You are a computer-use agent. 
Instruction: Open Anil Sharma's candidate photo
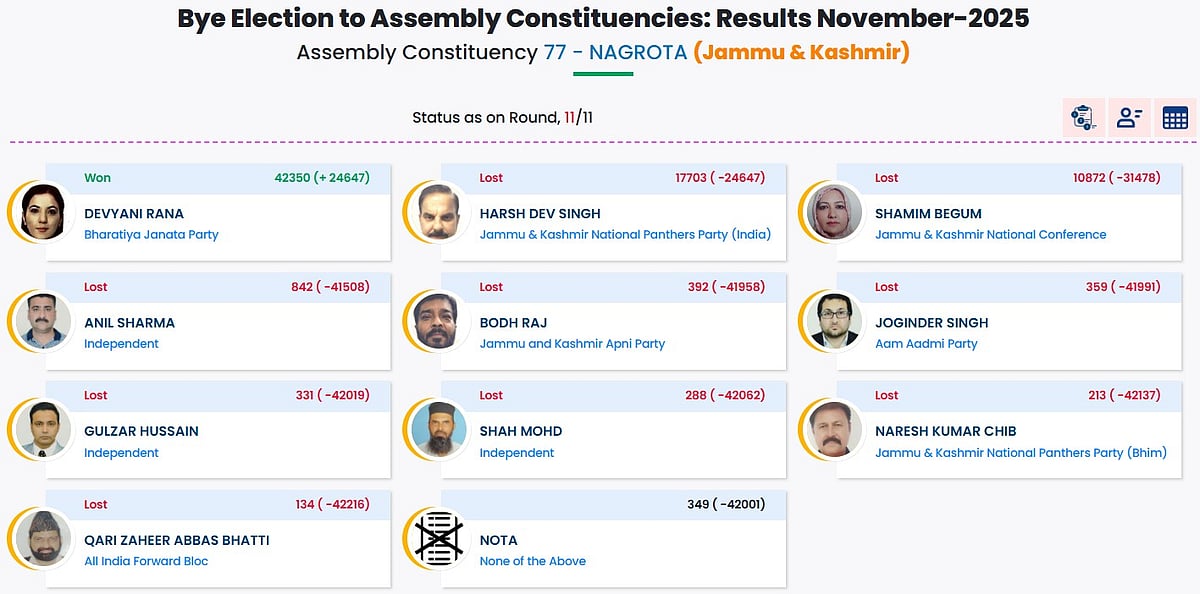pyautogui.click(x=42, y=321)
